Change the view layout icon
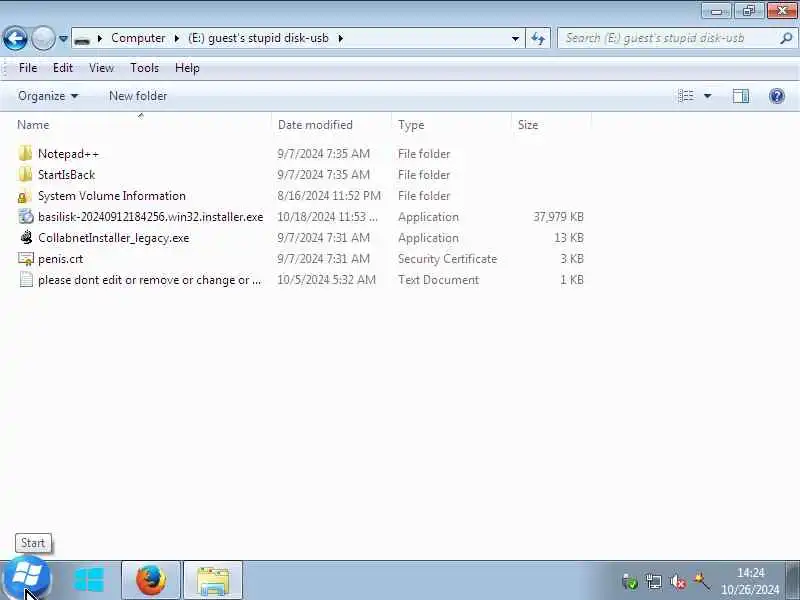 686,96
